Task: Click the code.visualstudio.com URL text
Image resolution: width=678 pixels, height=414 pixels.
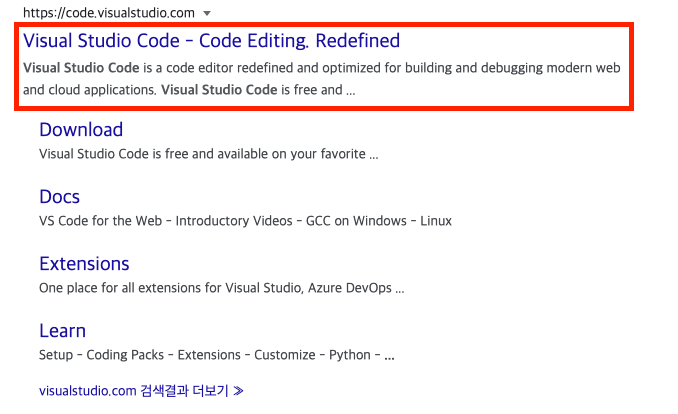Action: 108,13
